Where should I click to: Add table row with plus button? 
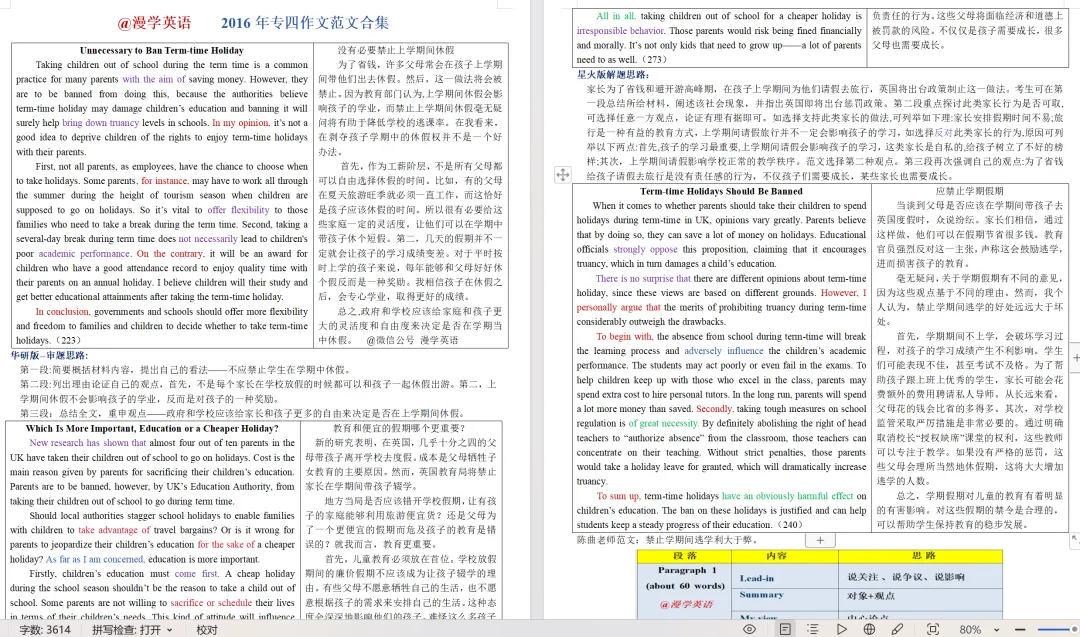pyautogui.click(x=820, y=541)
